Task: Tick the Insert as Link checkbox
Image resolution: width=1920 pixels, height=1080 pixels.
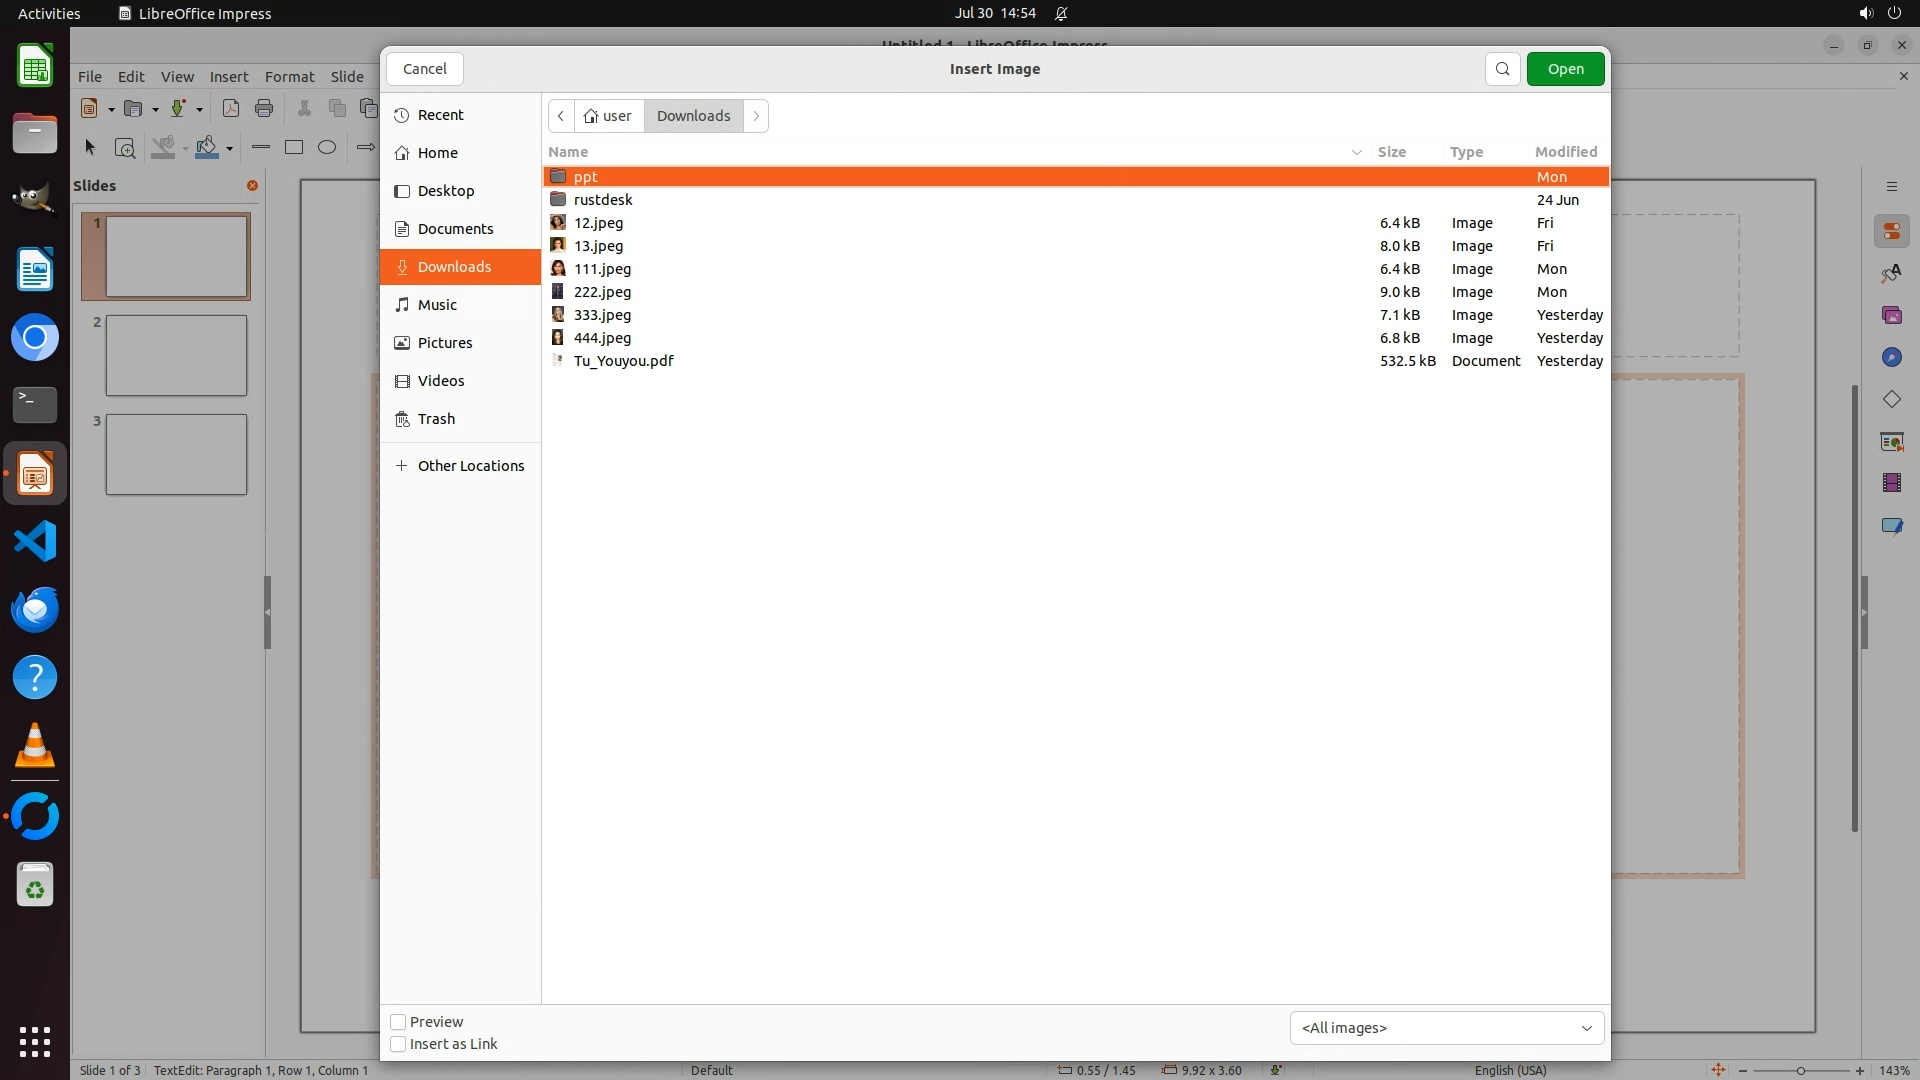Action: 398,1044
